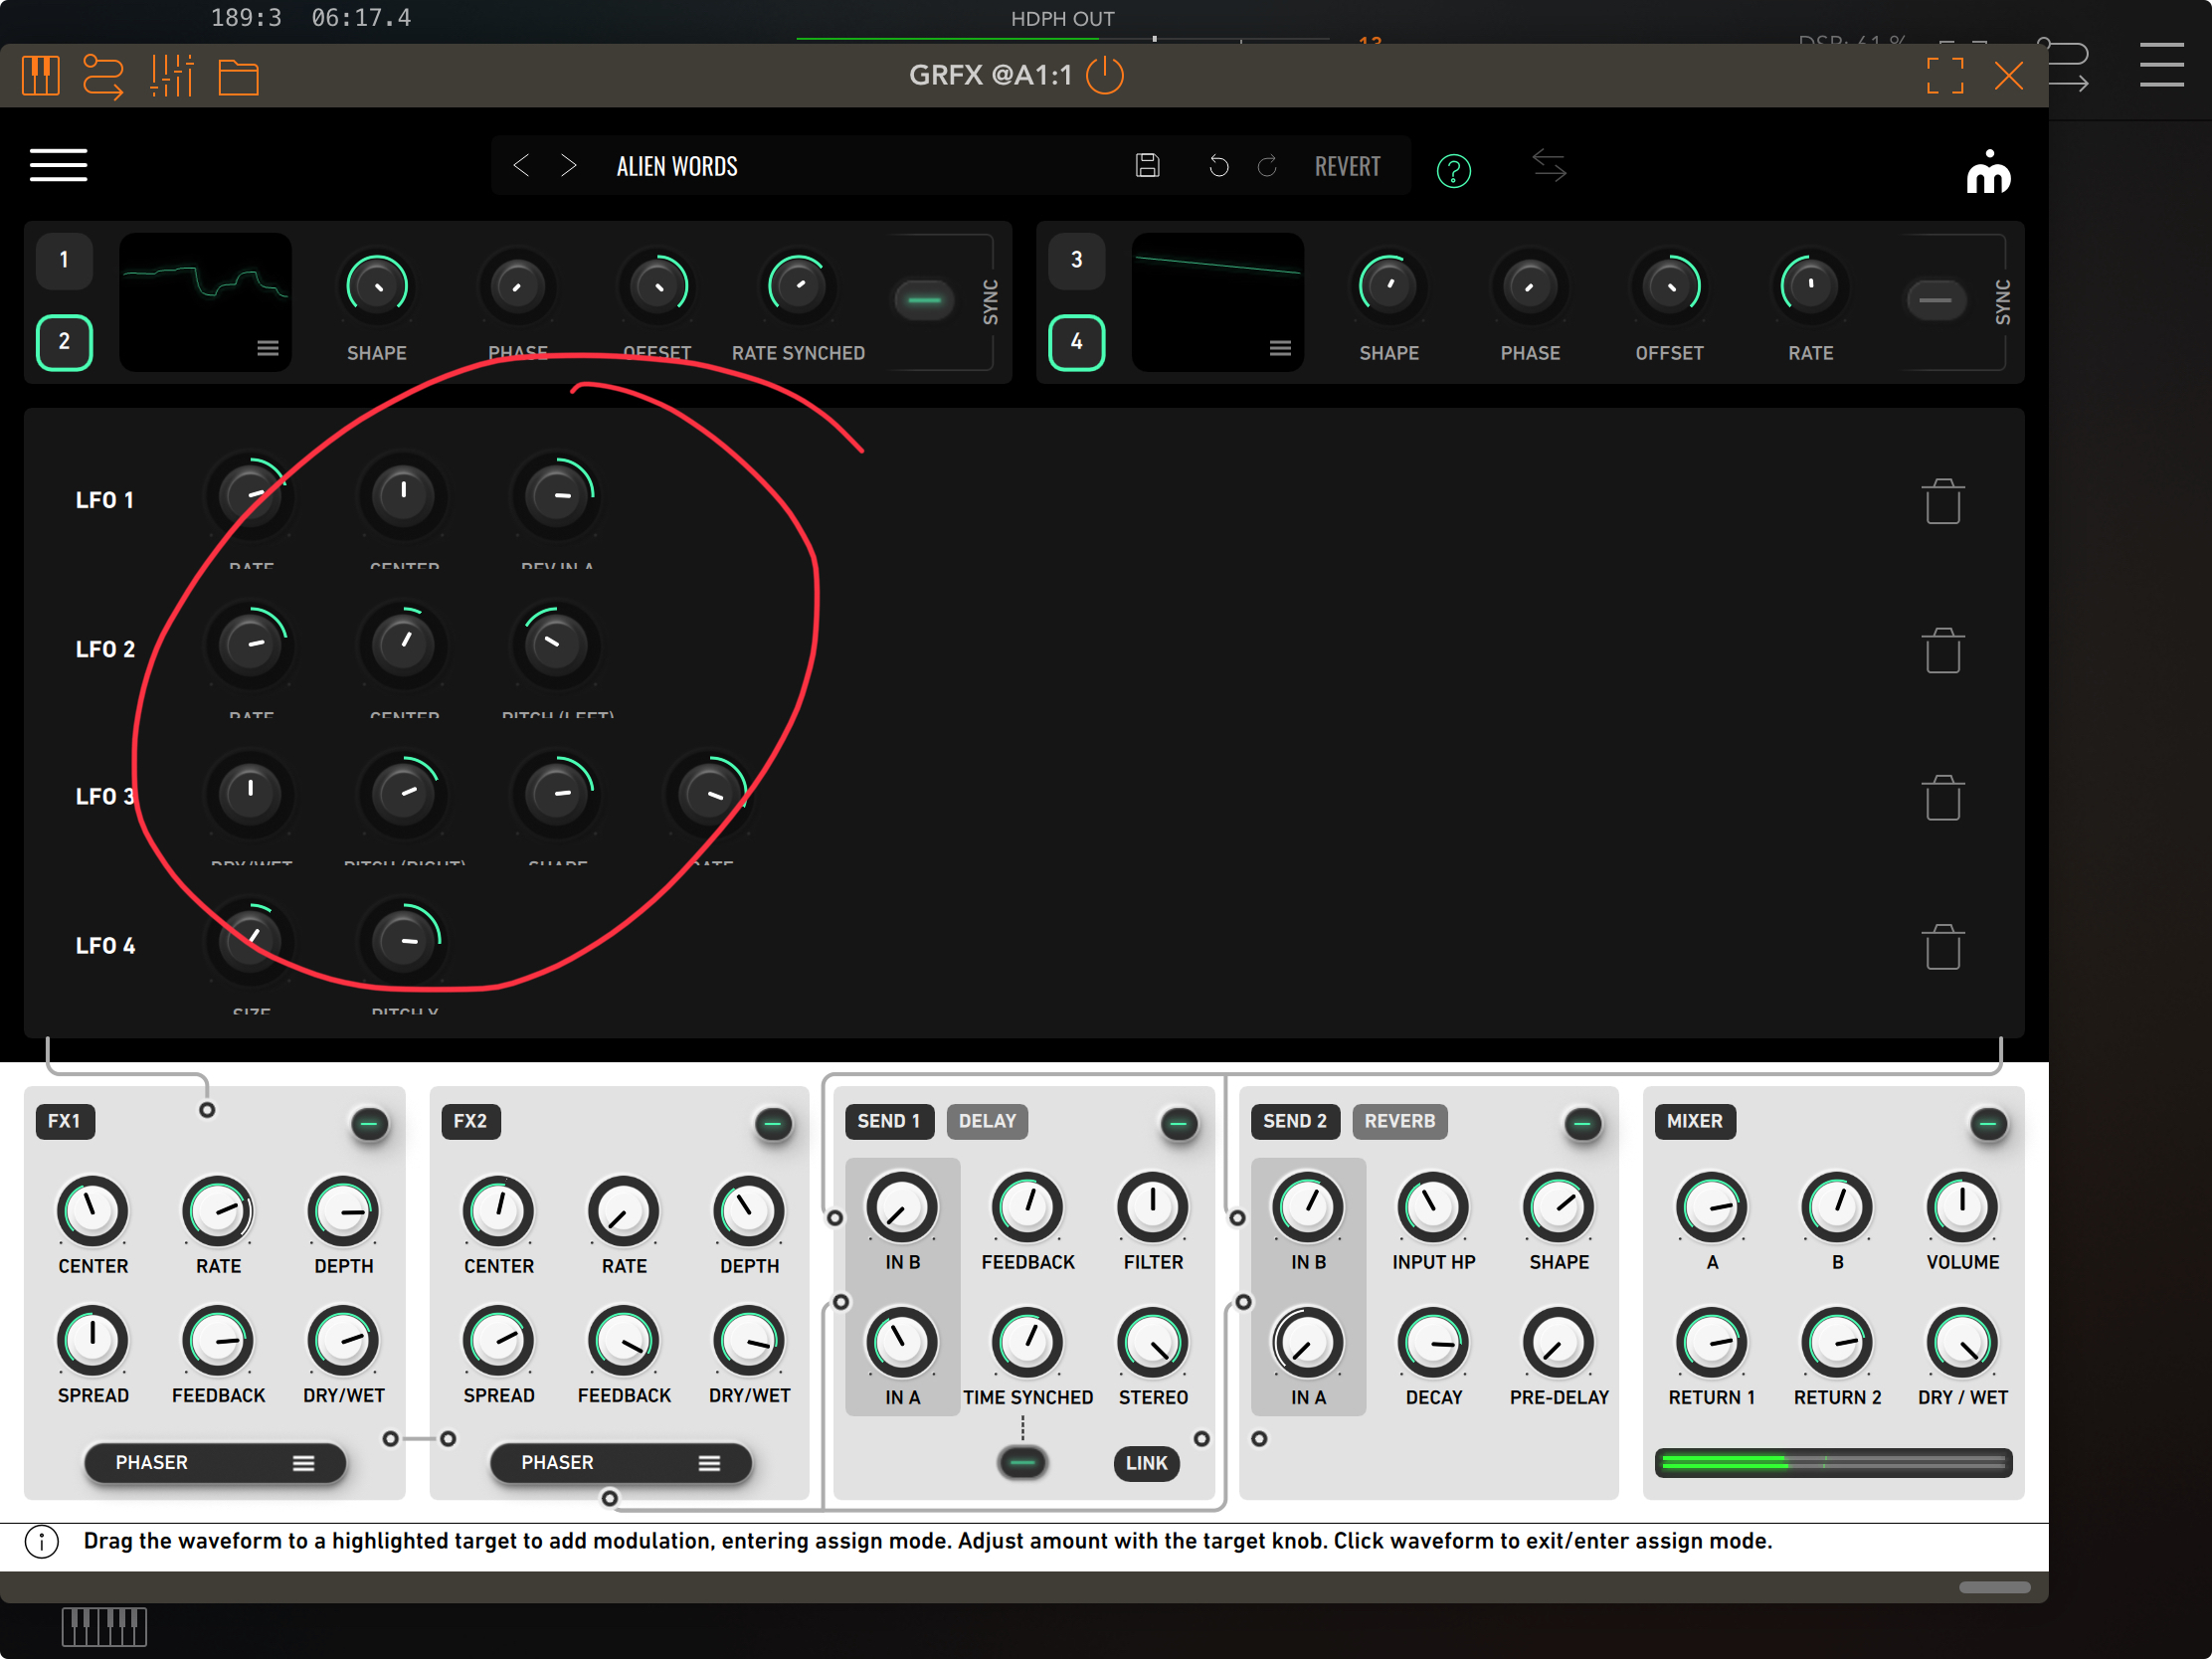Image resolution: width=2212 pixels, height=1659 pixels.
Task: Select the LFO 1 tab button
Action: pos(64,260)
